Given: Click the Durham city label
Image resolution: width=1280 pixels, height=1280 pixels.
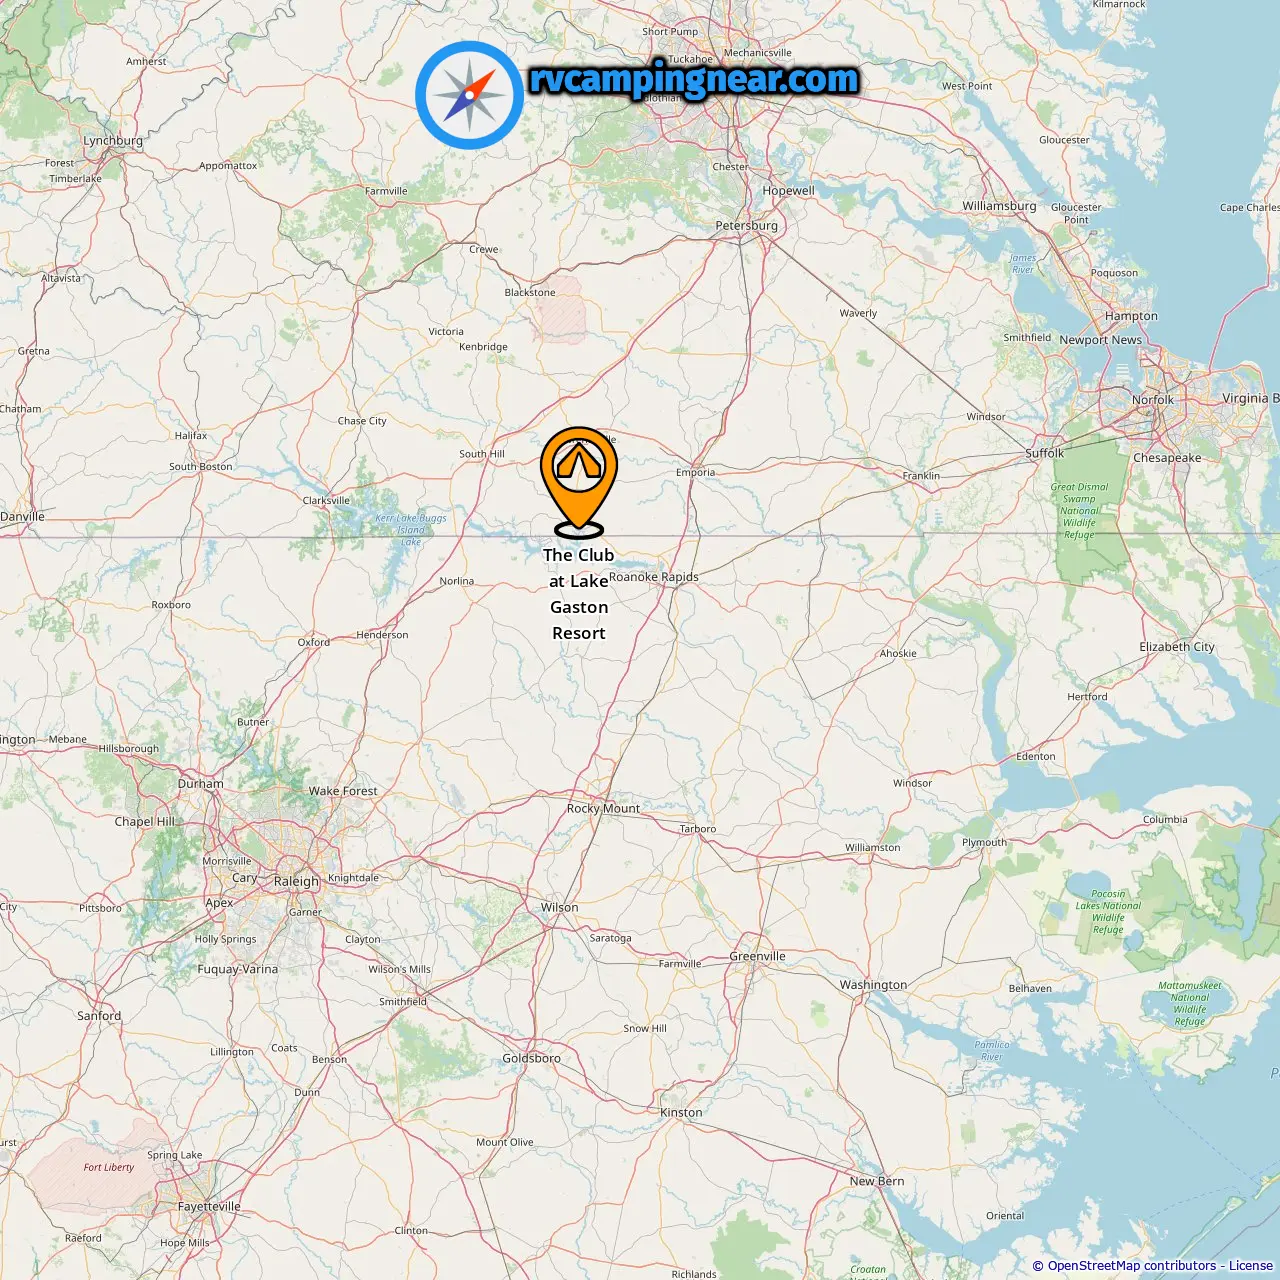Looking at the screenshot, I should [x=201, y=784].
